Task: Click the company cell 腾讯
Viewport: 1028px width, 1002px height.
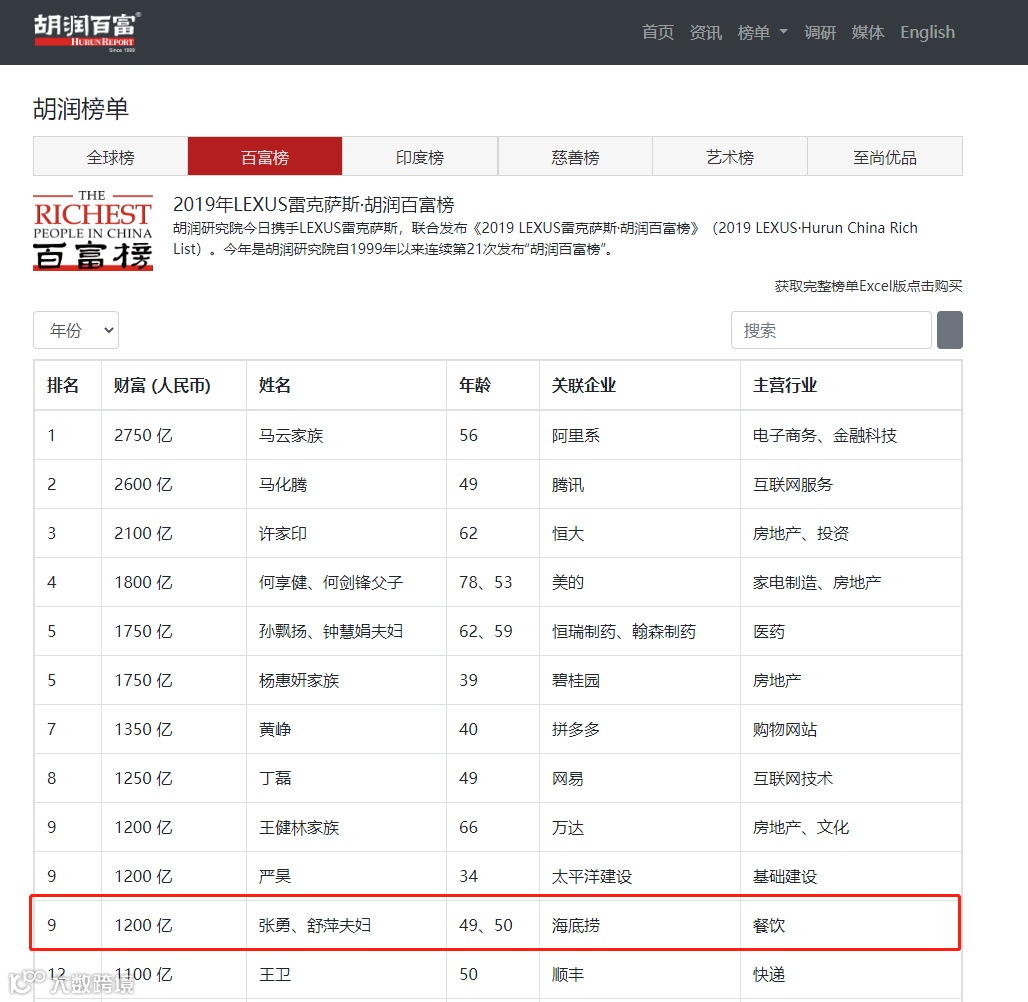Action: click(568, 485)
